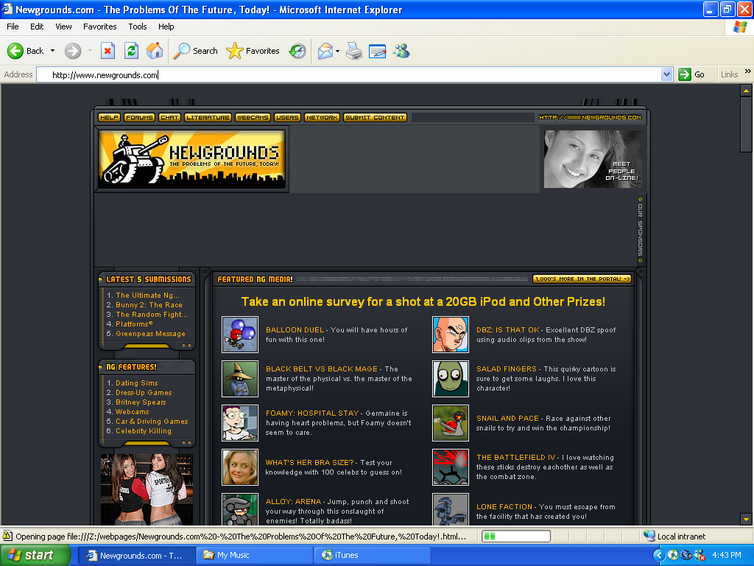Open the Salad Fingers link
Screen dimensions: 754x566
(506, 369)
